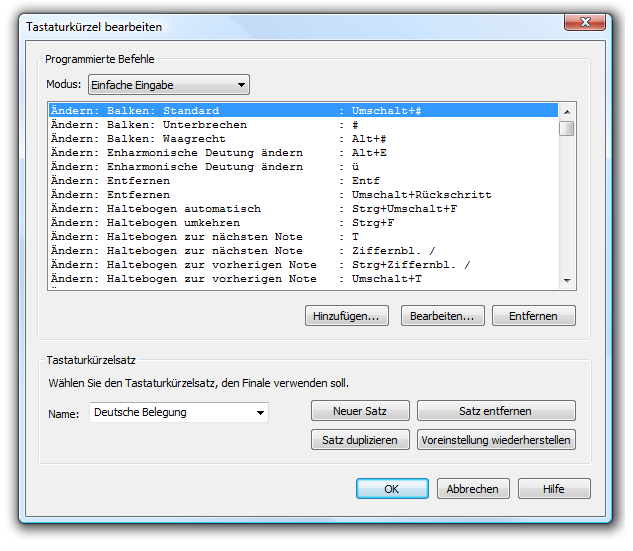Click the Entfernen button below the list

pos(534,316)
